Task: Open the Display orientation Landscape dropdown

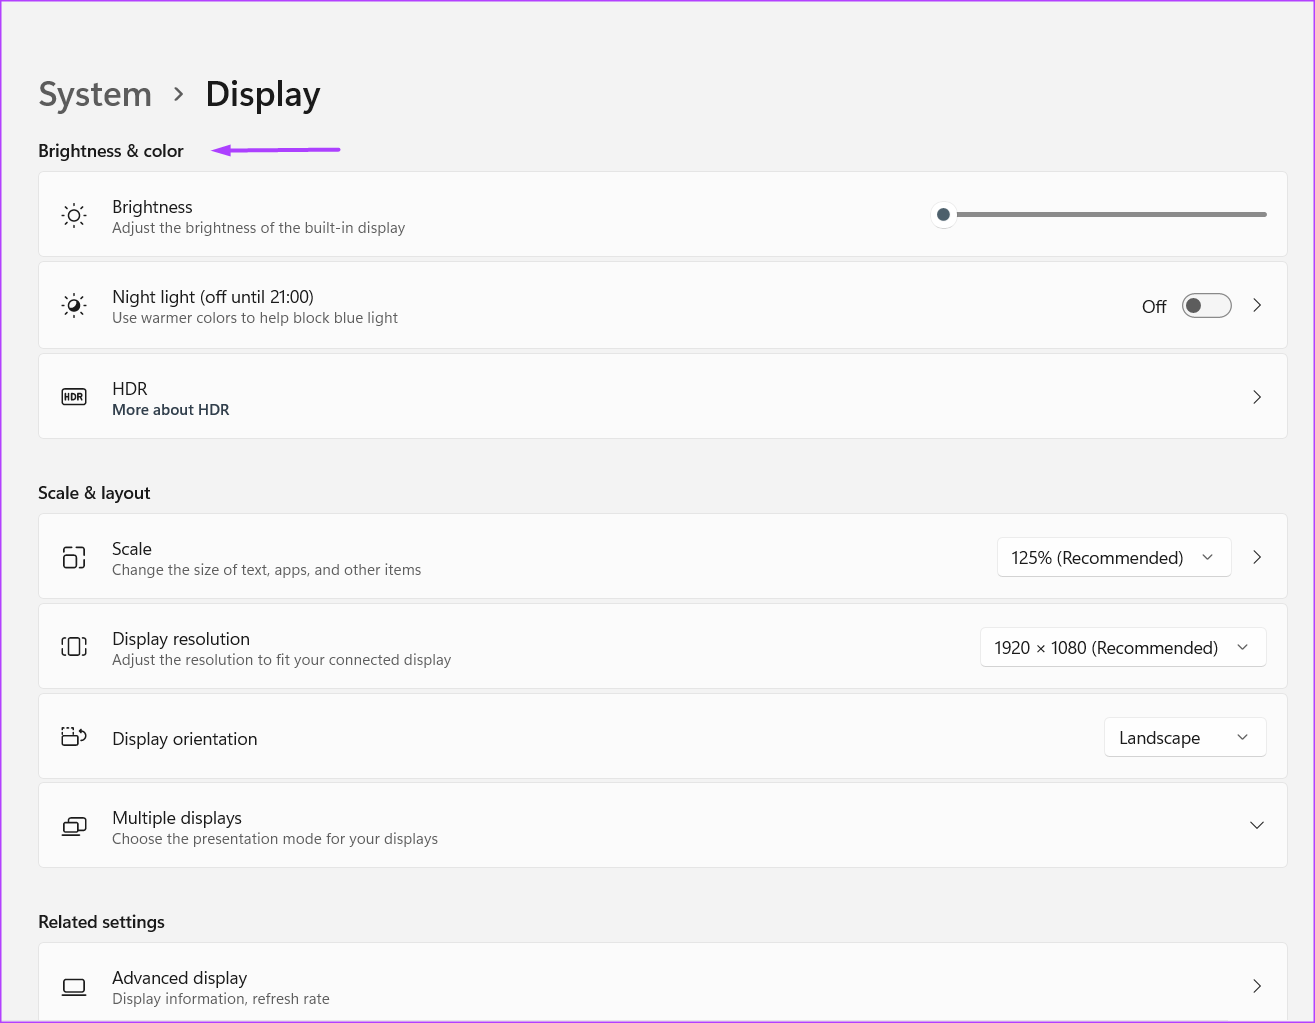Action: 1185,737
